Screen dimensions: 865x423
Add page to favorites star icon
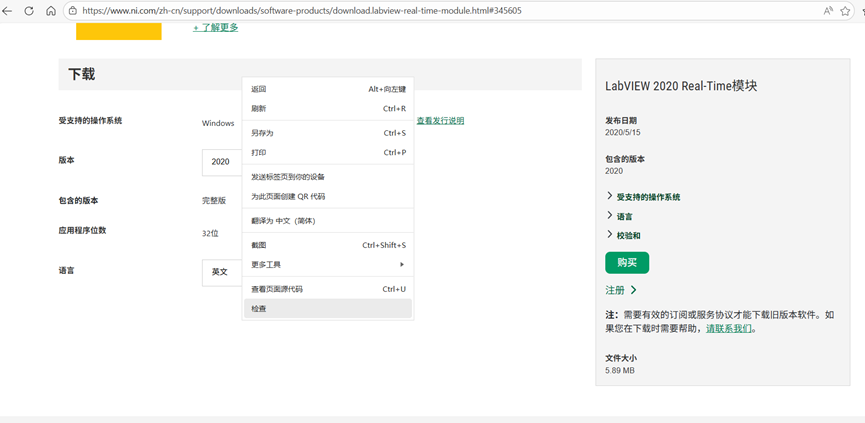tap(845, 10)
